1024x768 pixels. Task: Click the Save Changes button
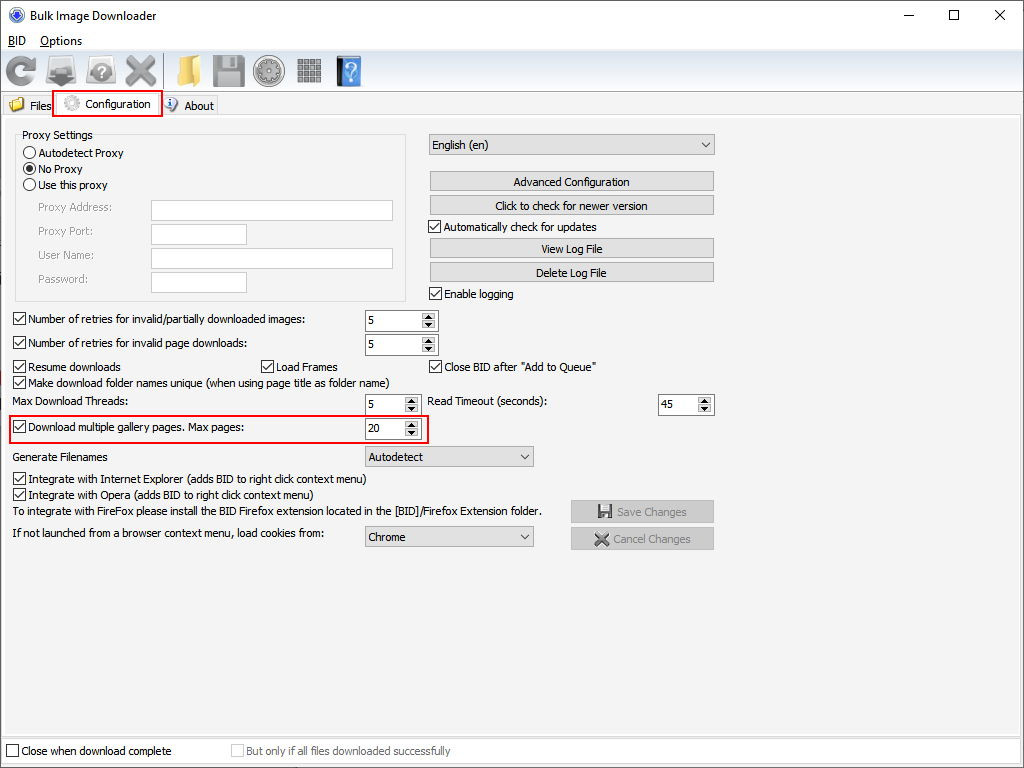coord(642,512)
